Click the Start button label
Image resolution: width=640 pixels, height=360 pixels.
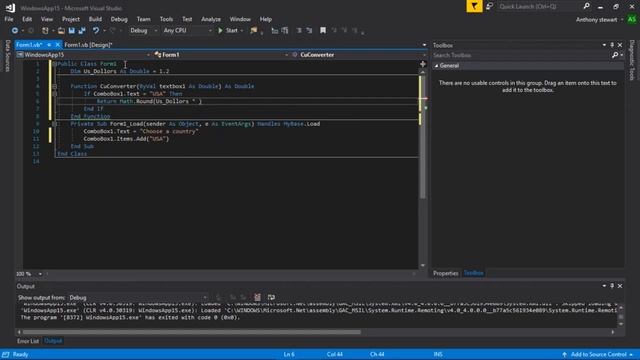(x=231, y=31)
